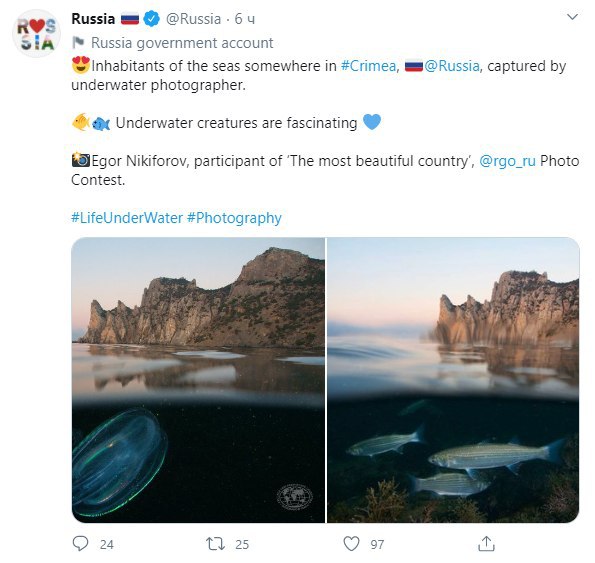Open the #Photography hashtag
The image size is (595, 563).
(234, 218)
